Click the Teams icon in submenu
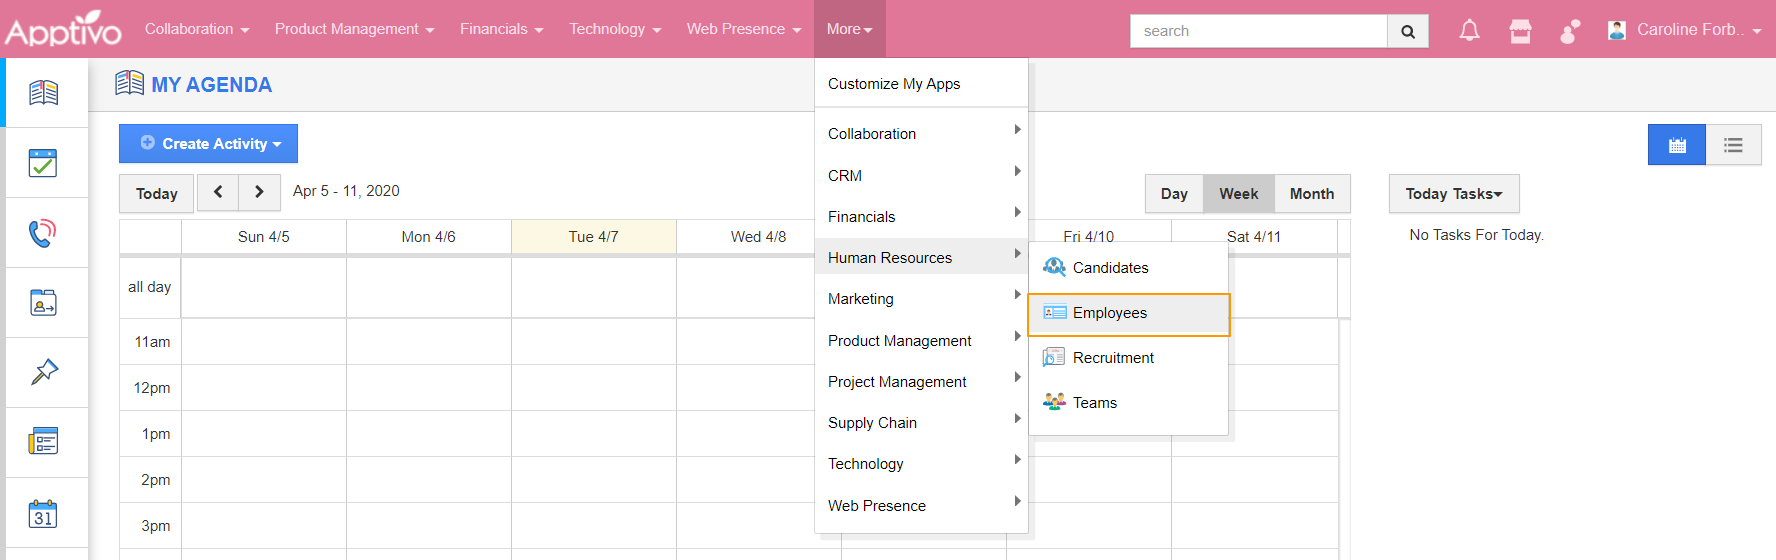 point(1054,402)
